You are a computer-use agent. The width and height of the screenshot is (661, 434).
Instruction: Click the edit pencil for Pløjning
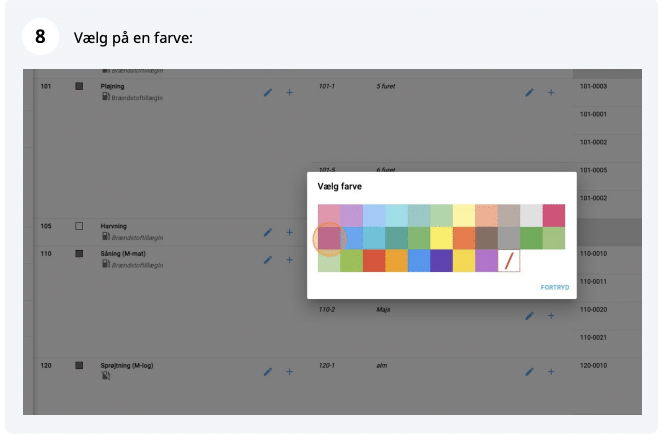(x=267, y=92)
